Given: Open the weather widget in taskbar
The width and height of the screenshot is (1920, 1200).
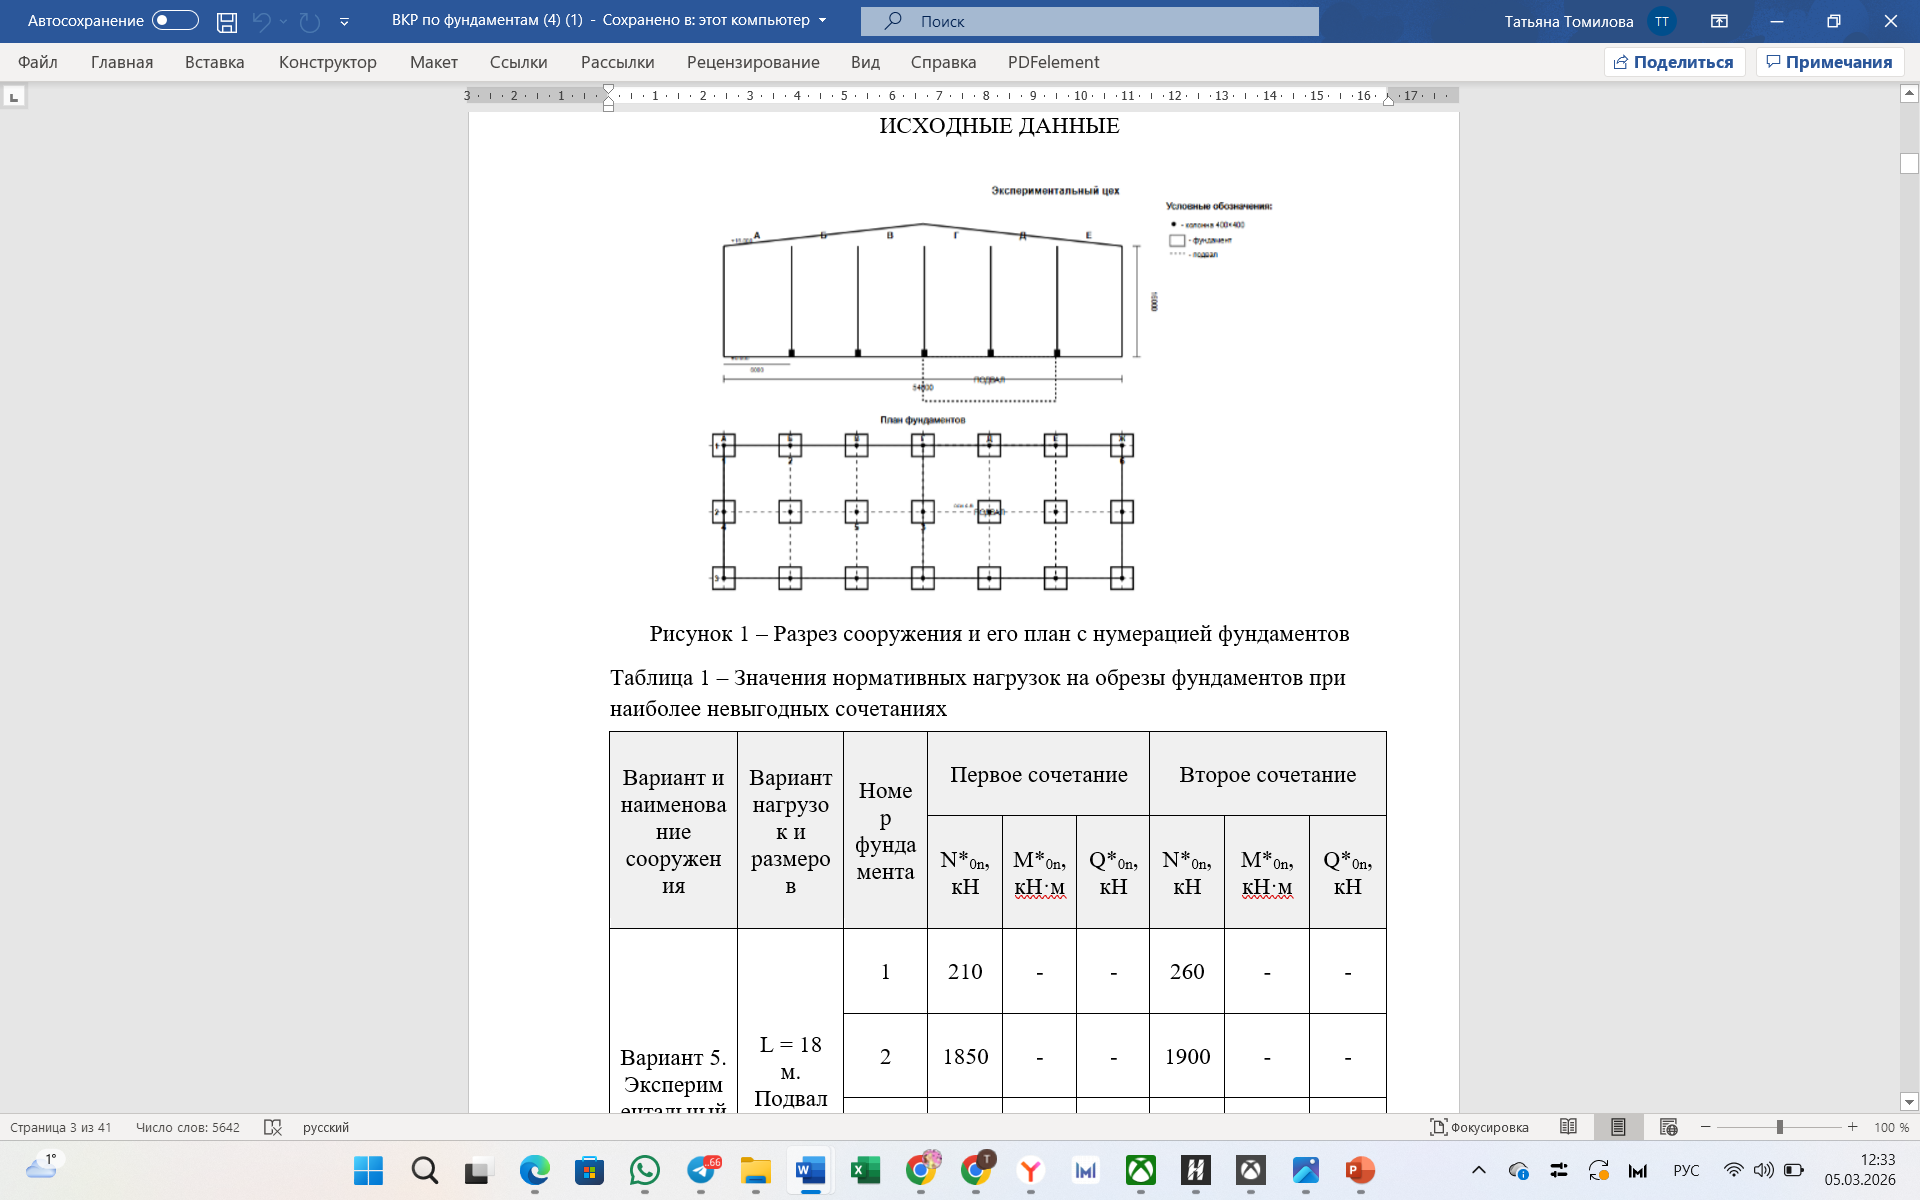Looking at the screenshot, I should [x=43, y=1167].
